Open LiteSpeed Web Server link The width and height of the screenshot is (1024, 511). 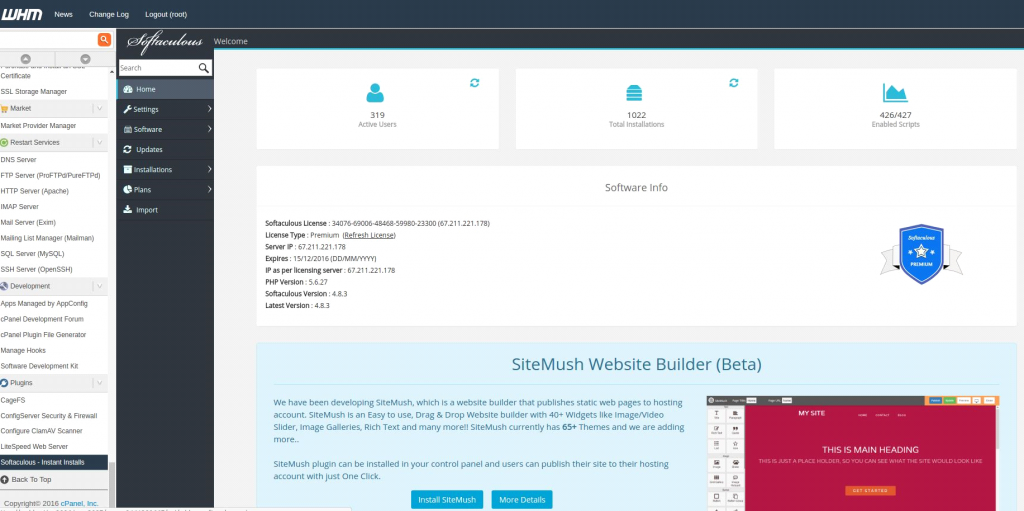34,446
